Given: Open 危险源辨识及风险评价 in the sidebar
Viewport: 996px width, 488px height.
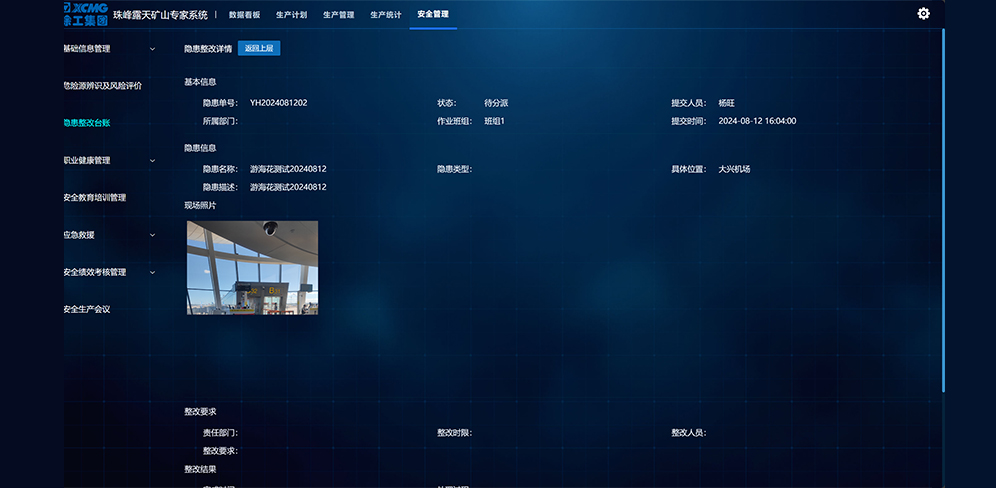Looking at the screenshot, I should pos(103,86).
